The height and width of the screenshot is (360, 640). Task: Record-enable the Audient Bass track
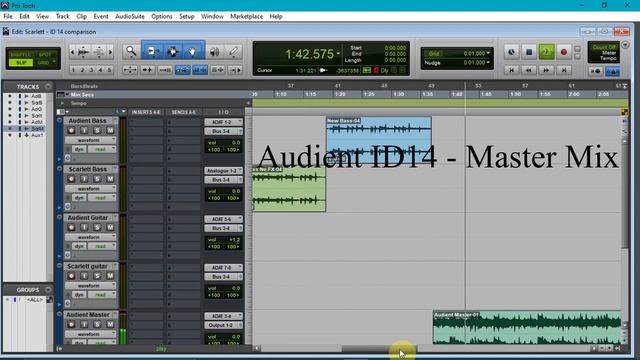coord(71,131)
